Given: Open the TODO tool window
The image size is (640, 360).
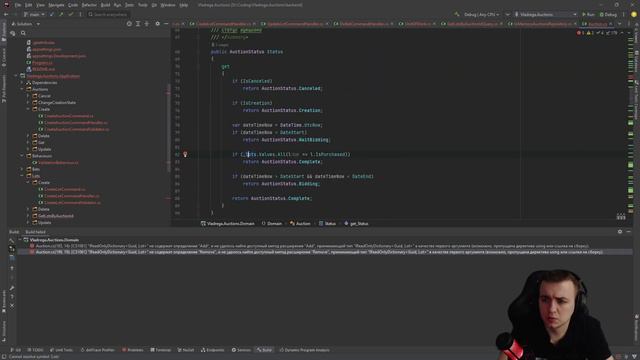Looking at the screenshot, I should click(35, 350).
